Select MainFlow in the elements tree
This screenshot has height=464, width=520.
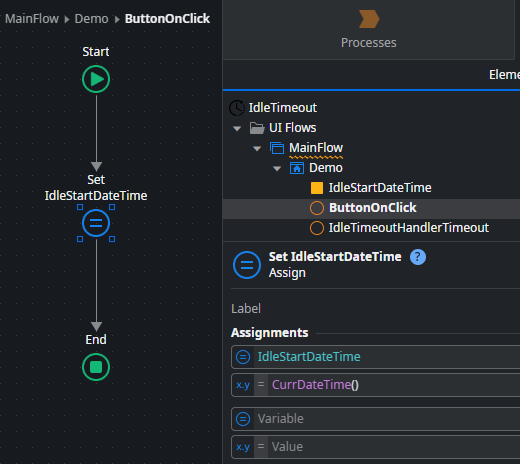tap(316, 148)
